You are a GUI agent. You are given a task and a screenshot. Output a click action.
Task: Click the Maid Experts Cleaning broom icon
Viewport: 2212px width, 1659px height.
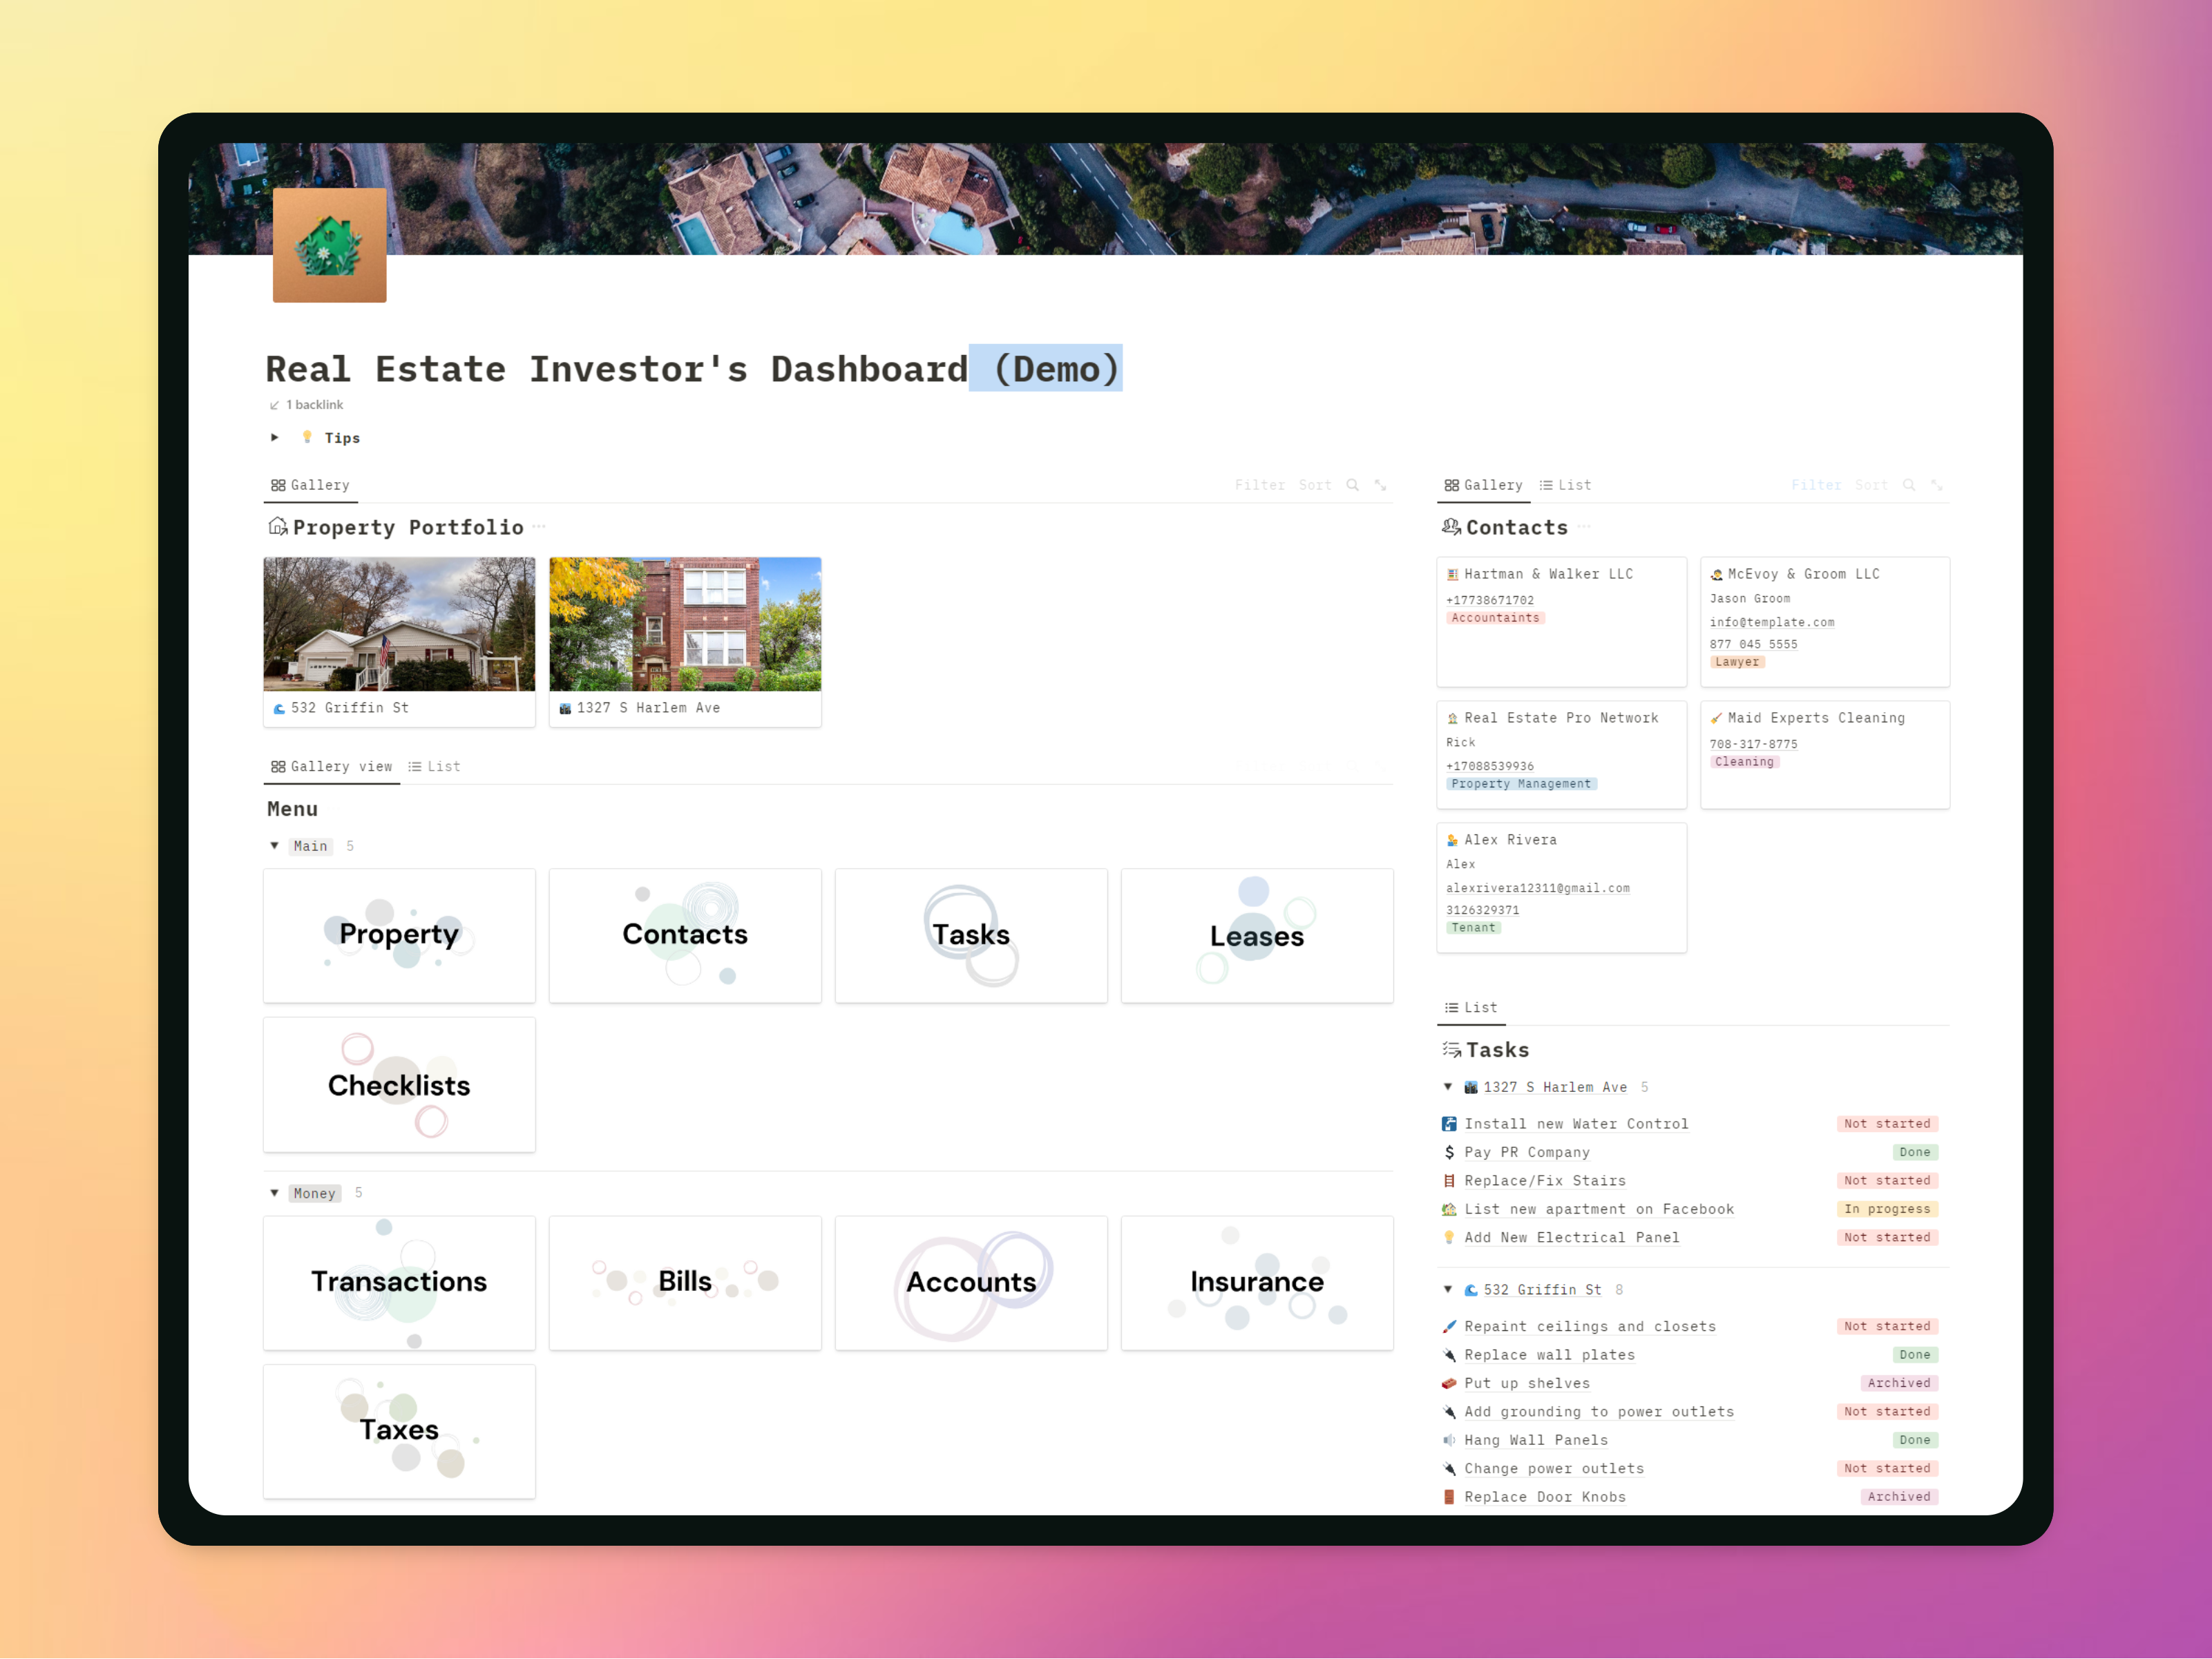(x=1716, y=718)
